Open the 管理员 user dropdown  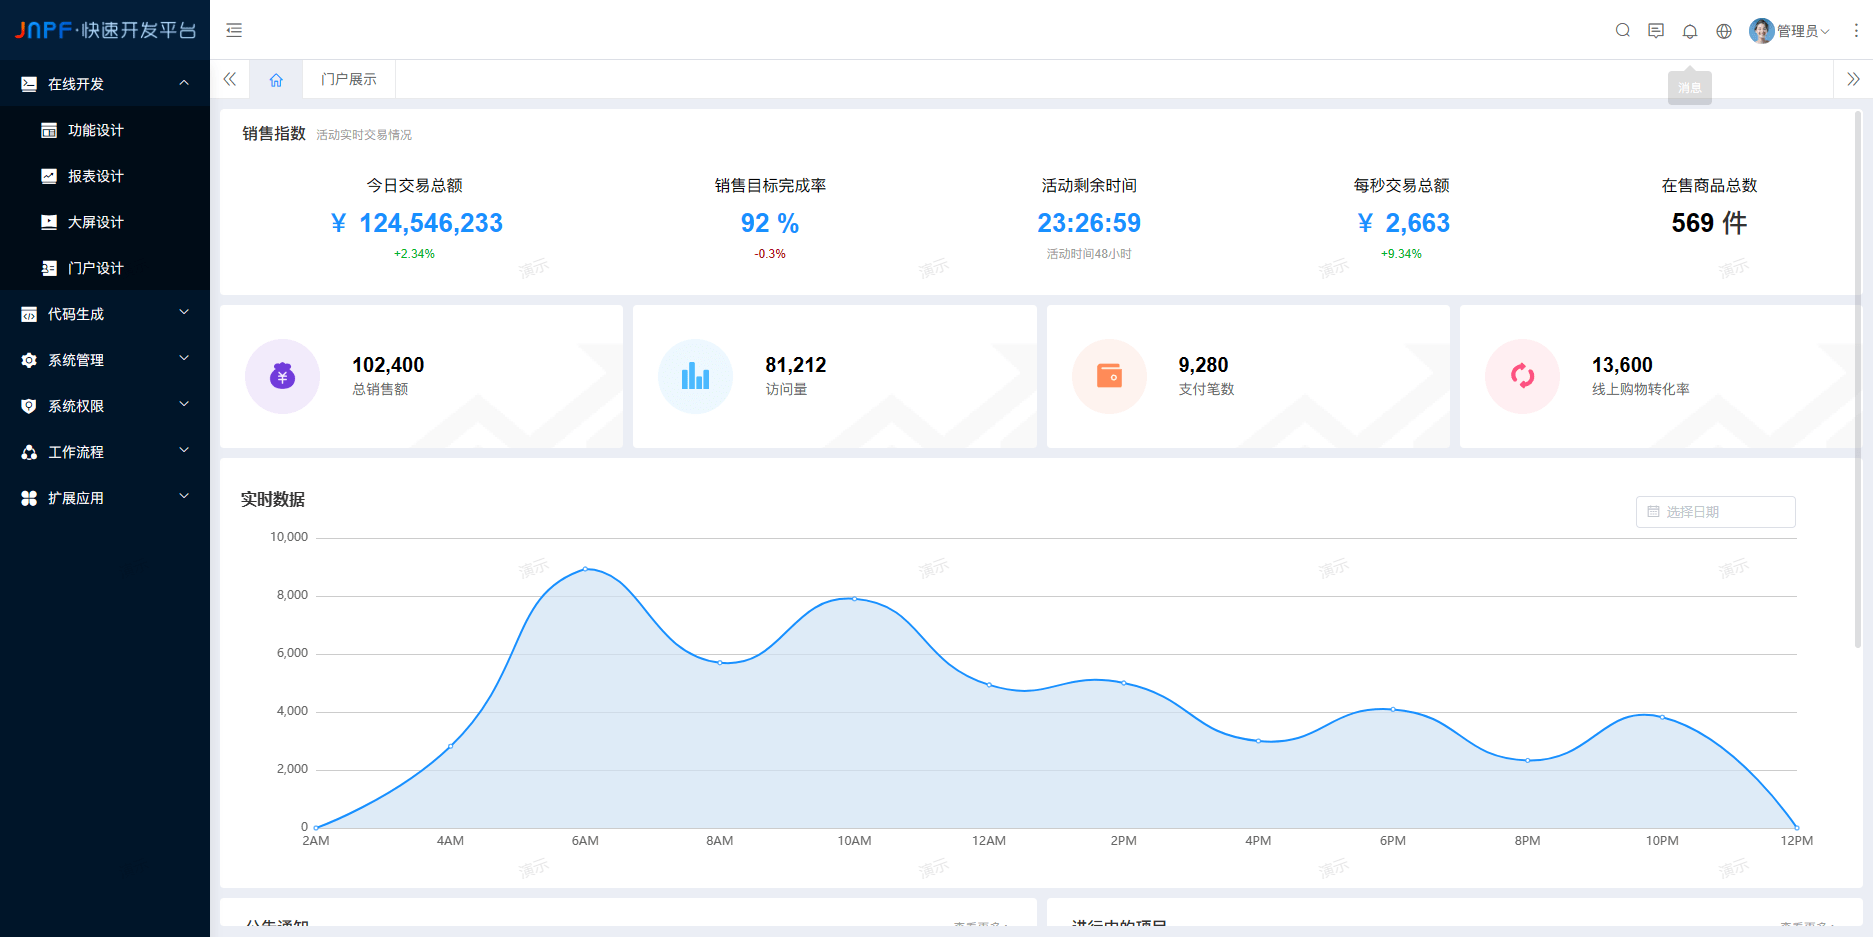(x=1791, y=31)
